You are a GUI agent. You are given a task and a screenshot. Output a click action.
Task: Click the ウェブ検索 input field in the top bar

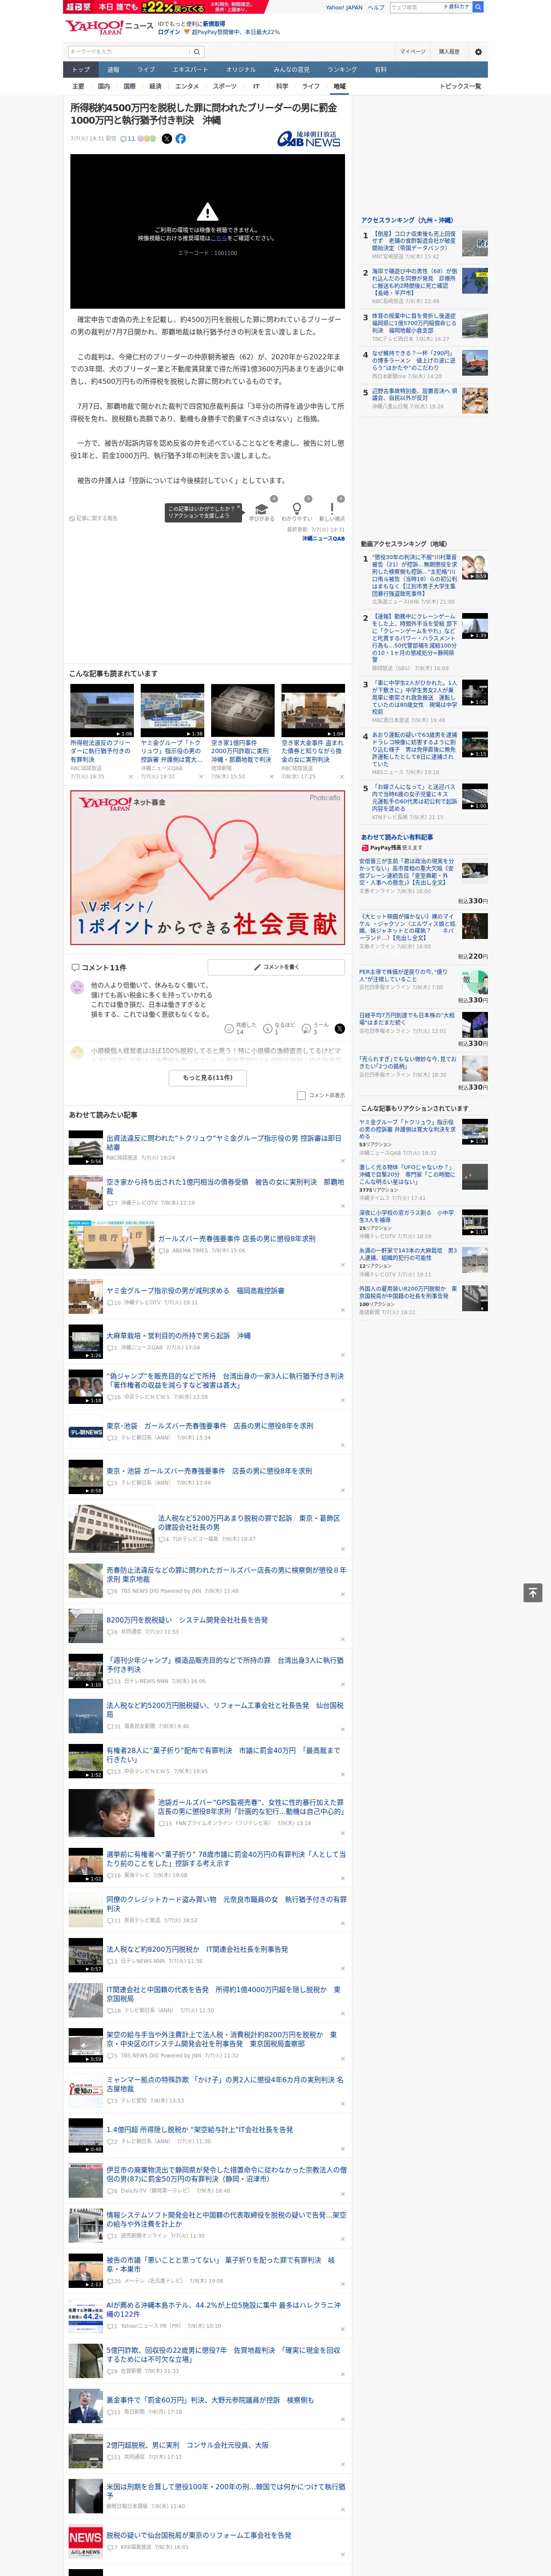pyautogui.click(x=416, y=7)
